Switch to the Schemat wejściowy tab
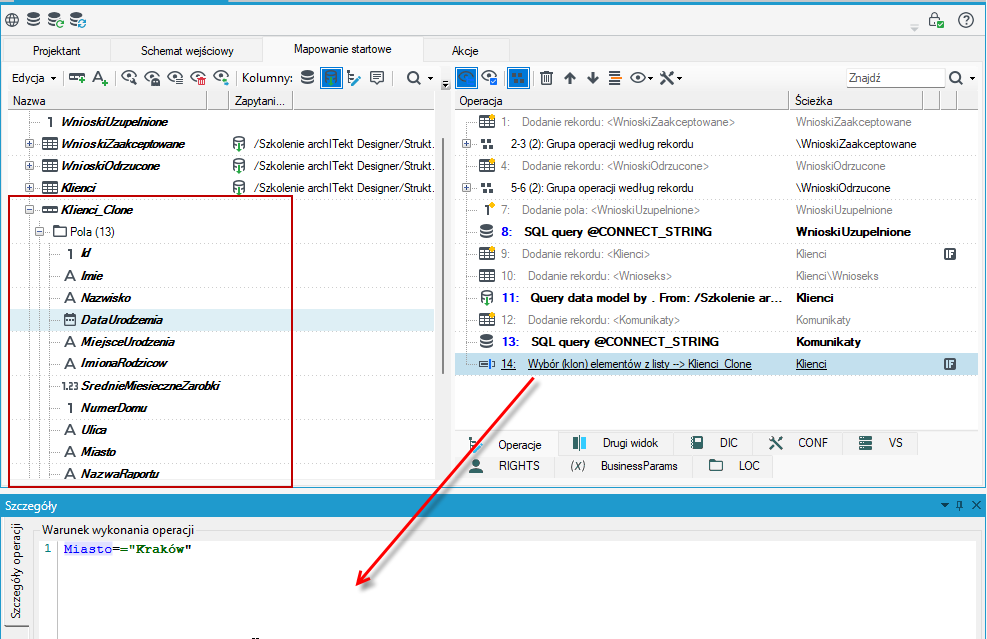Viewport: 987px width, 639px height. [x=187, y=50]
